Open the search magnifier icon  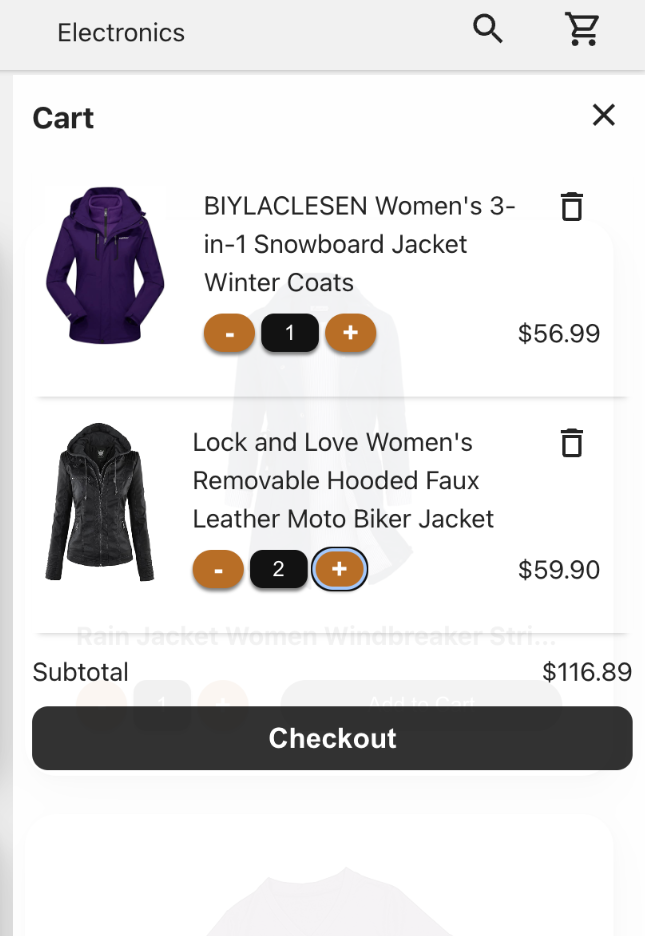click(487, 29)
